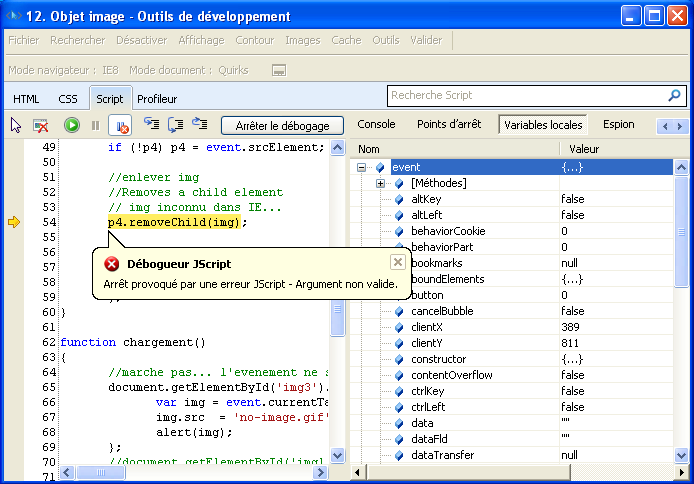Click the clear browser cache icon
694x484 pixels.
(41, 126)
